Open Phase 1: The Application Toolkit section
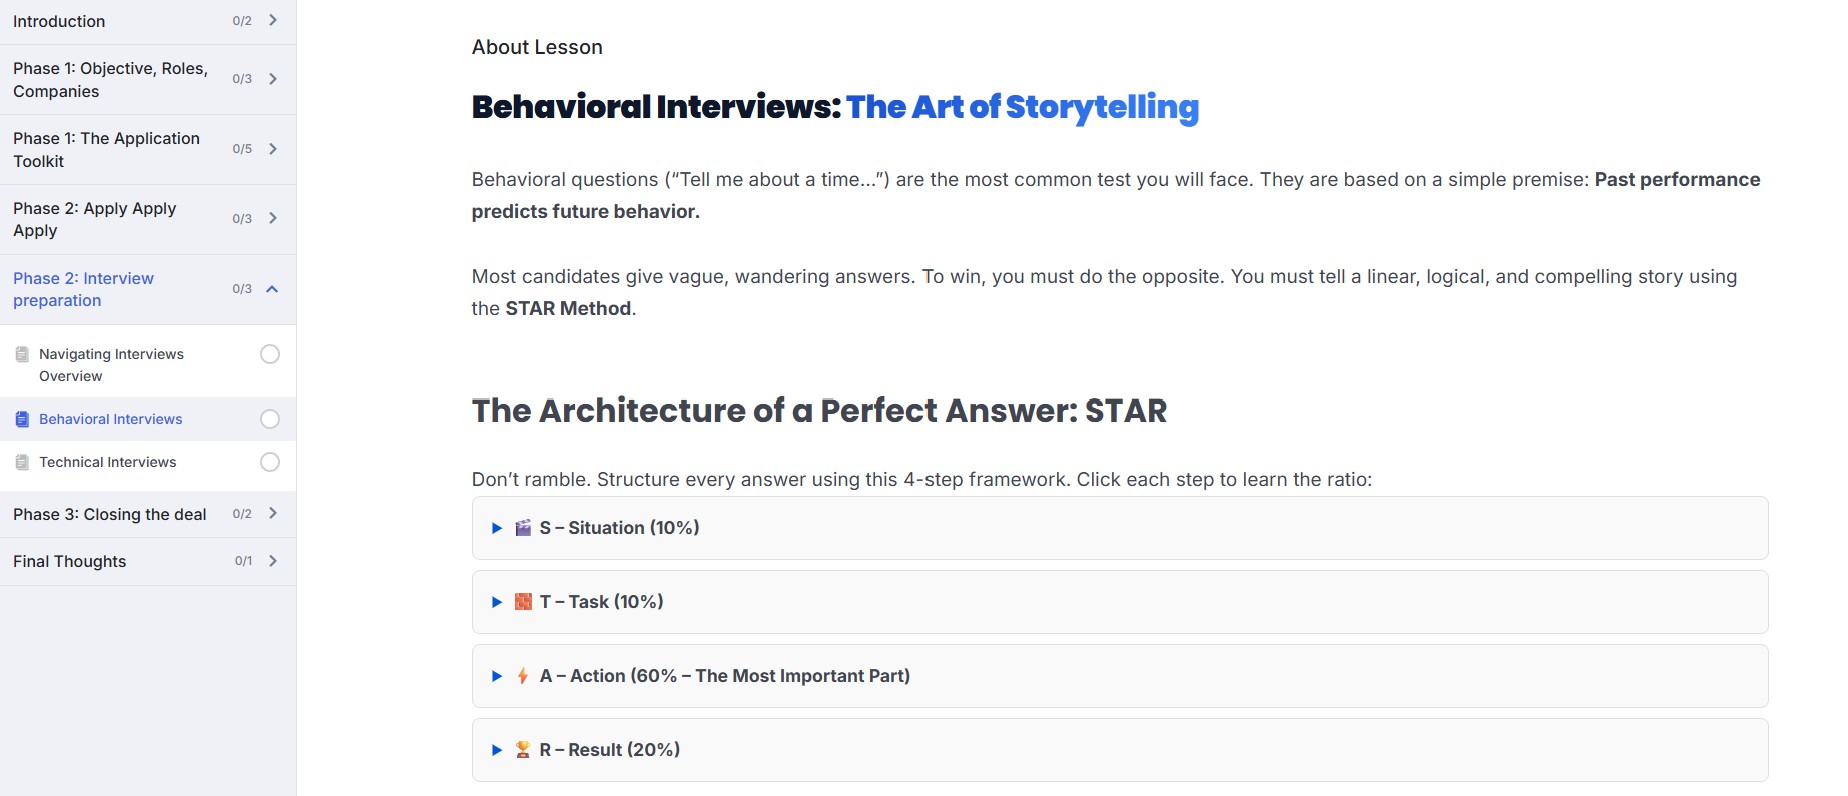This screenshot has width=1848, height=796. click(x=106, y=149)
